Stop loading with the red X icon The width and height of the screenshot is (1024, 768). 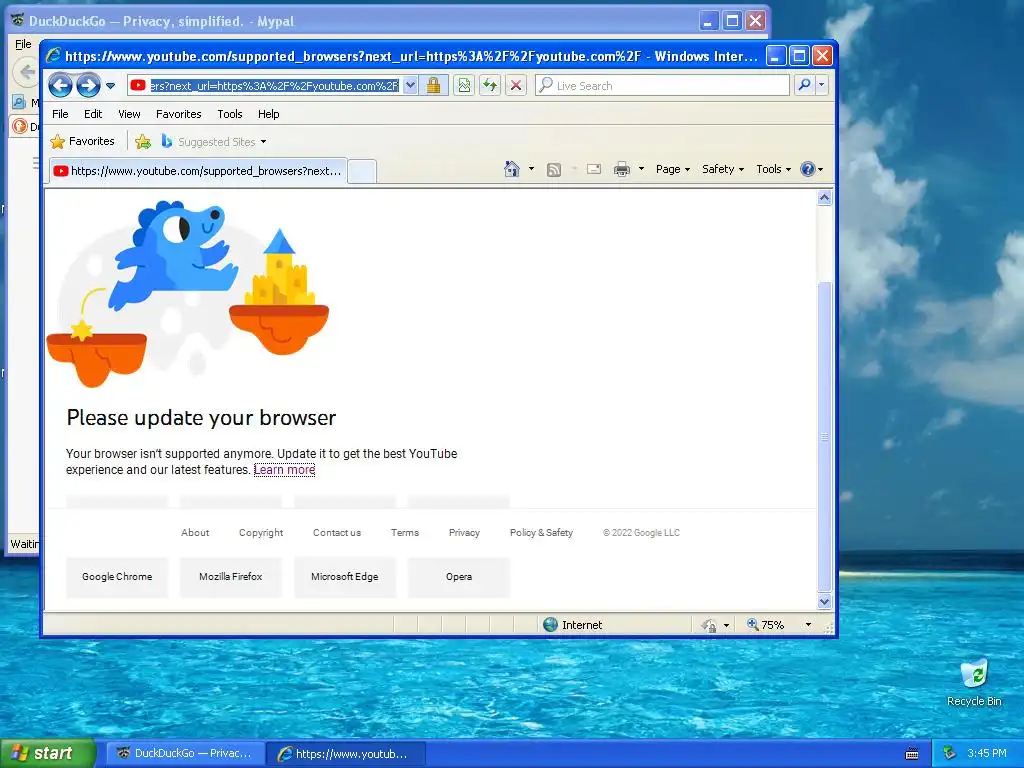pos(516,86)
